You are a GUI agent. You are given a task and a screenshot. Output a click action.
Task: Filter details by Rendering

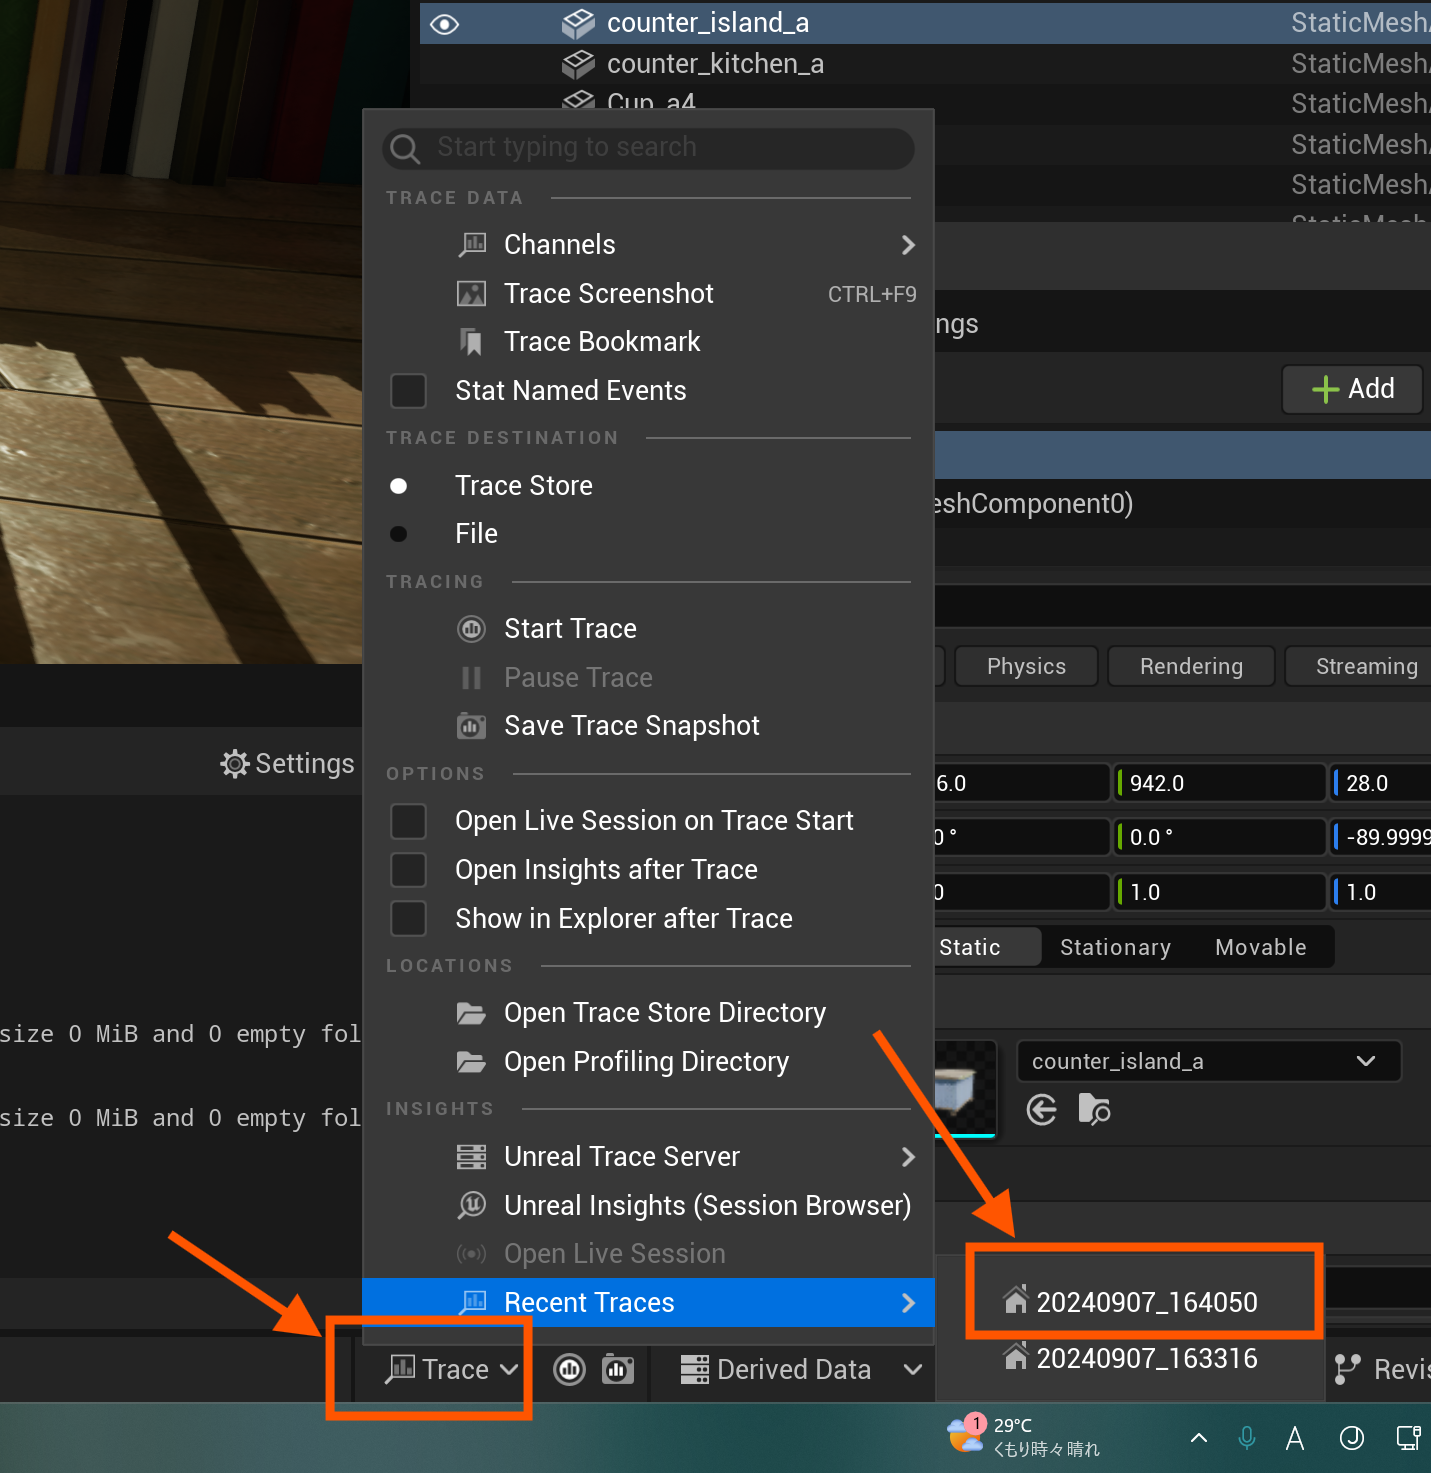pyautogui.click(x=1191, y=666)
